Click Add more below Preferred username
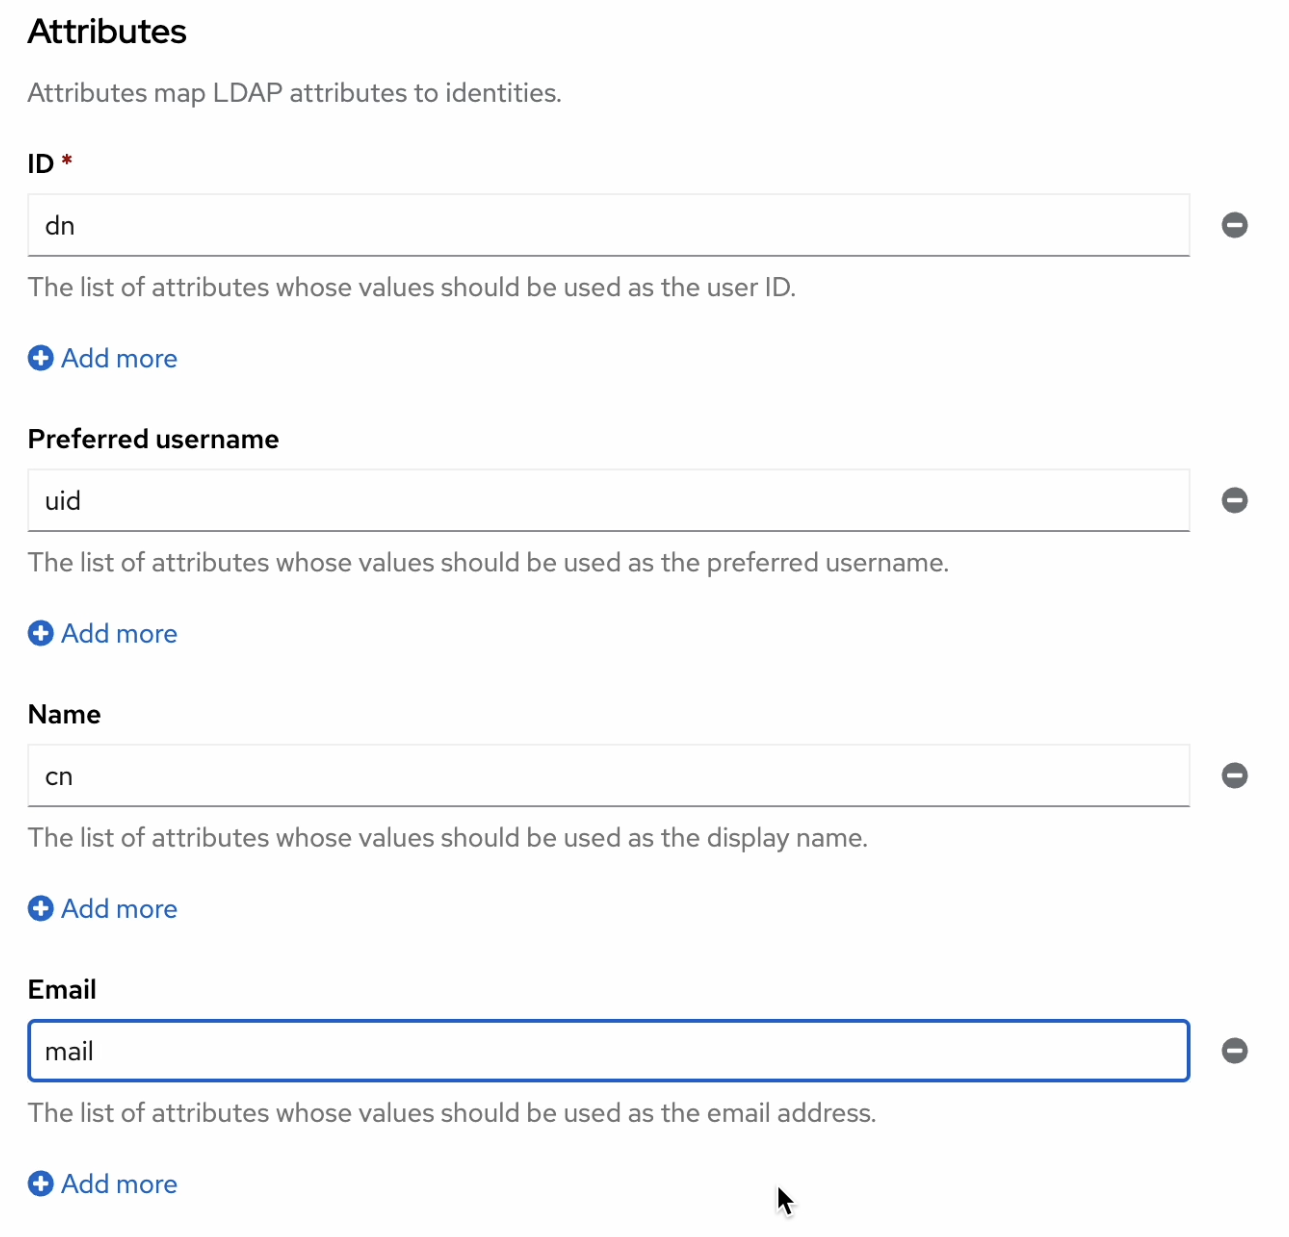Viewport: 1289px width, 1237px height. [x=118, y=633]
